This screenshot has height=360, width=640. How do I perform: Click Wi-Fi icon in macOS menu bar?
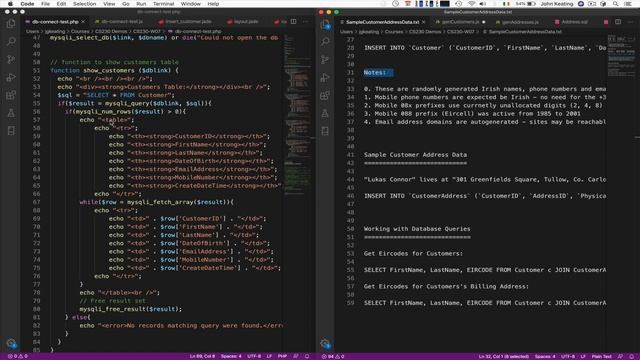coord(472,4)
